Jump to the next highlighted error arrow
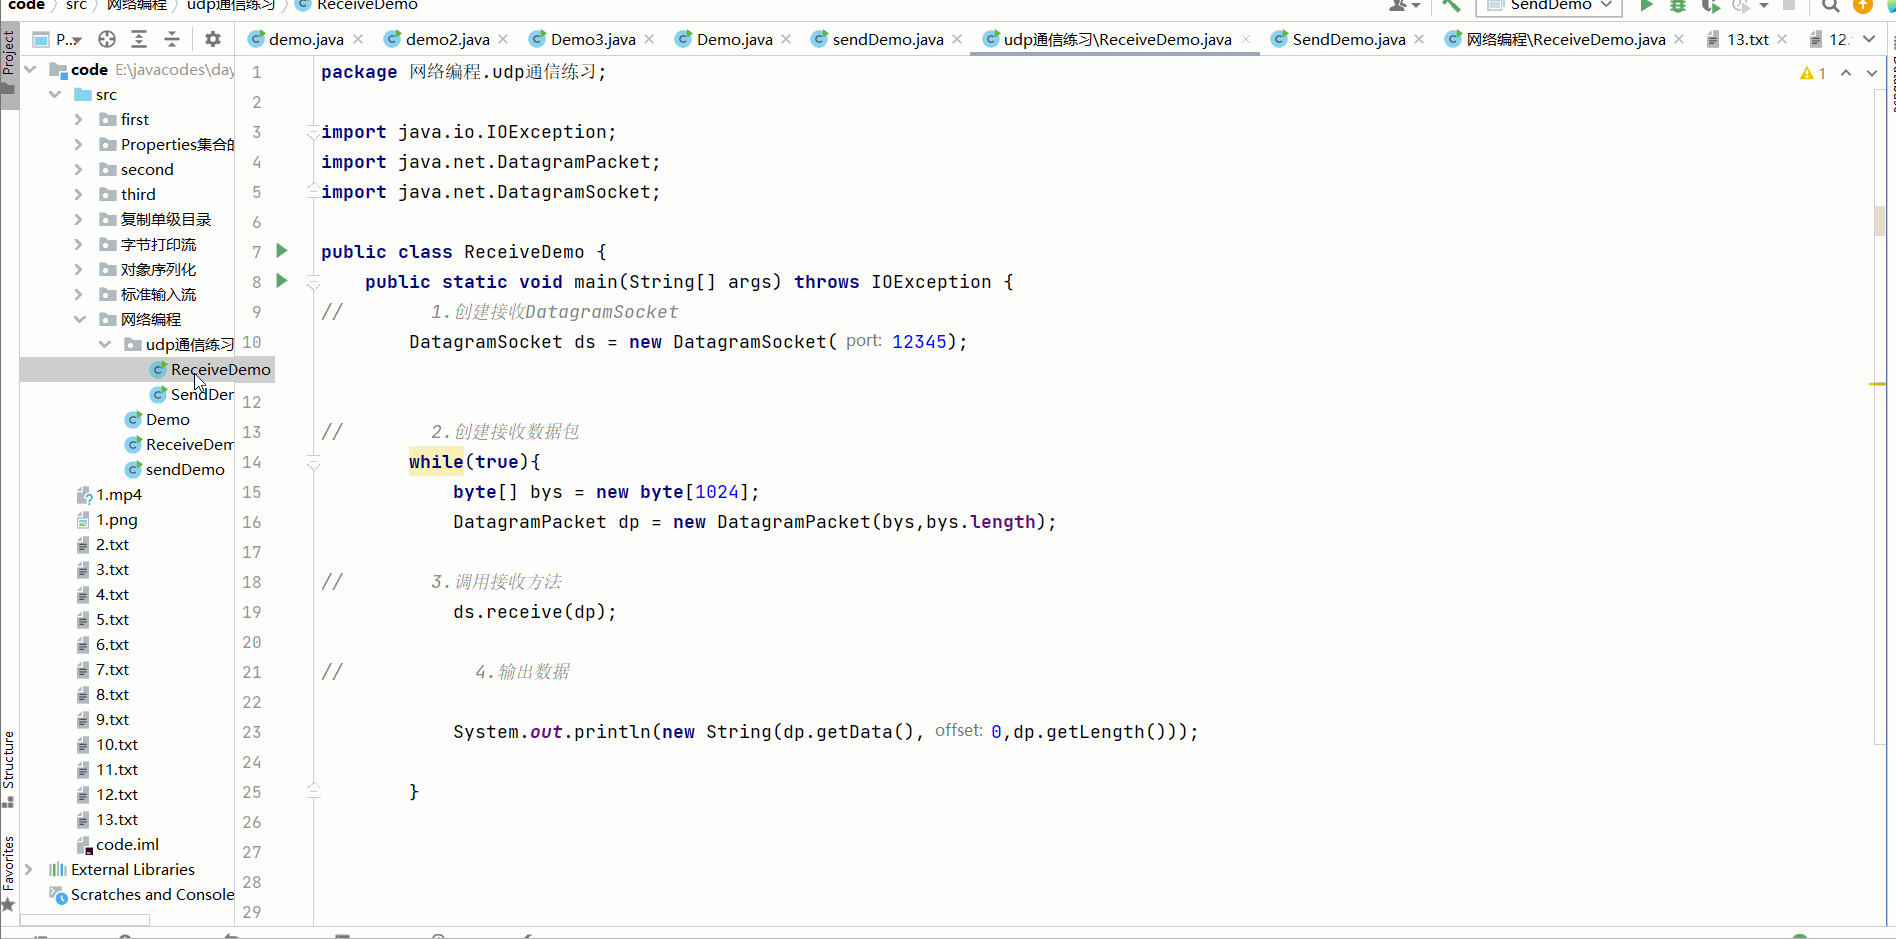Screen dimensions: 1896x939 [1872, 73]
